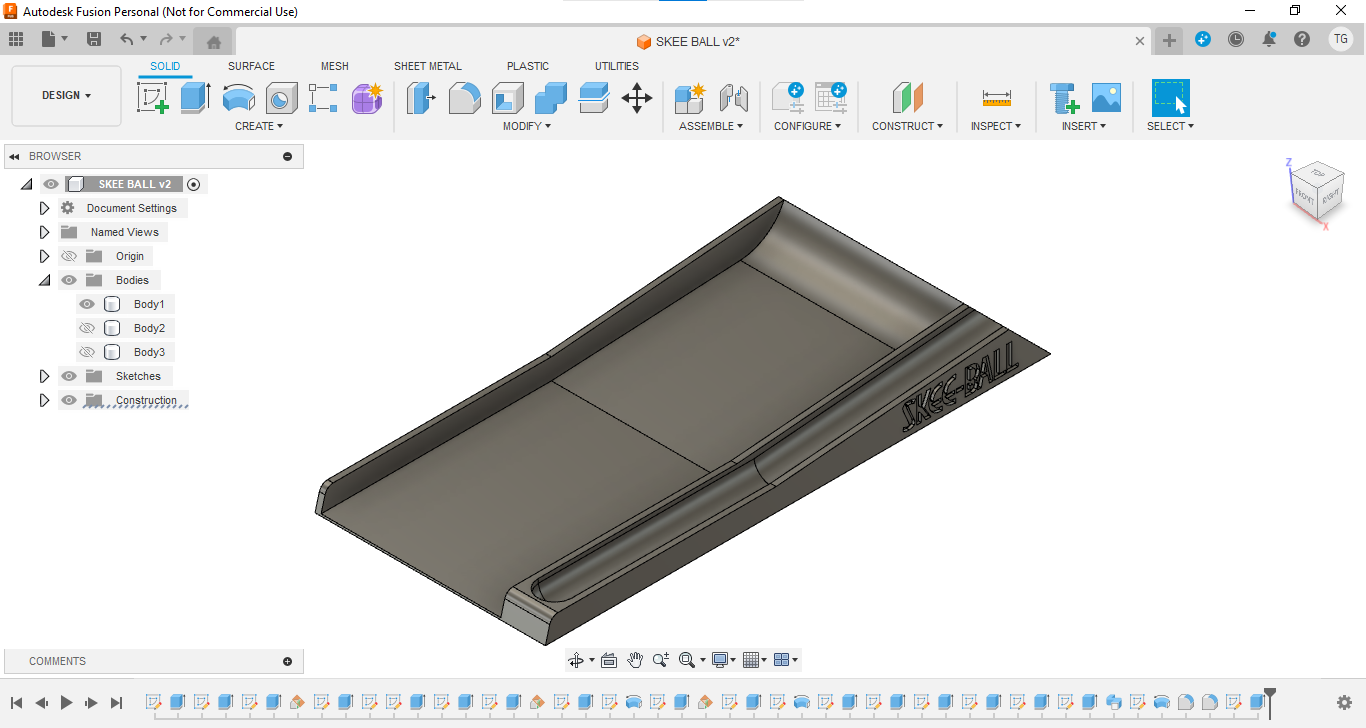Open the CREATE dropdown menu

pyautogui.click(x=259, y=126)
